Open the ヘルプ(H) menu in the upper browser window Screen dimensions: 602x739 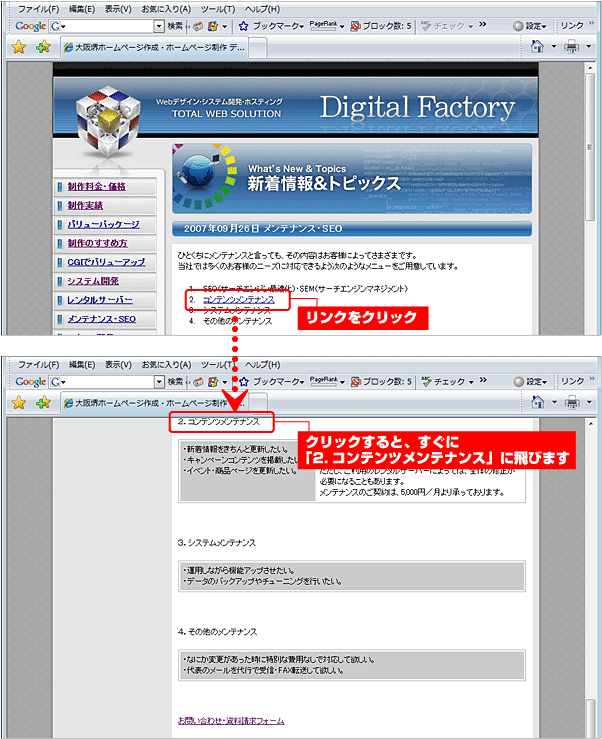pos(262,9)
